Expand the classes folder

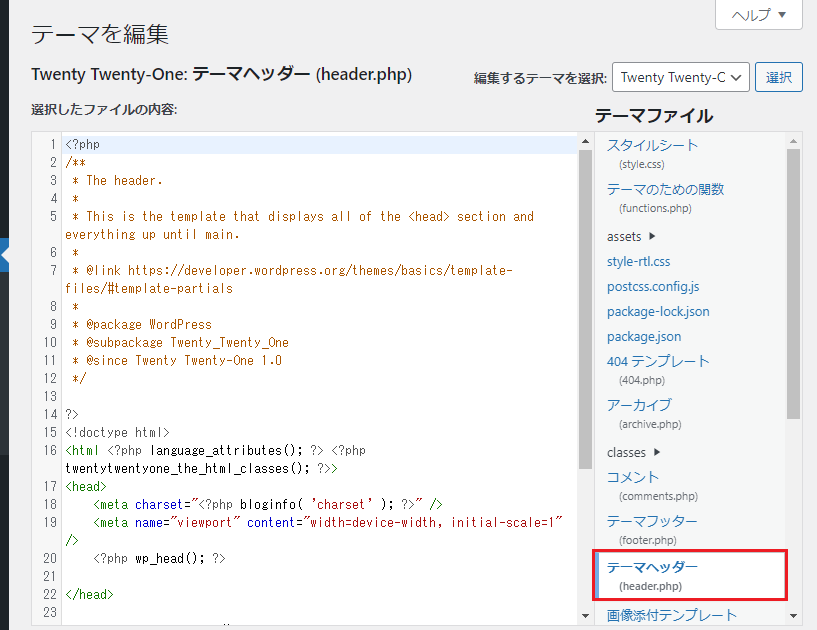click(633, 452)
